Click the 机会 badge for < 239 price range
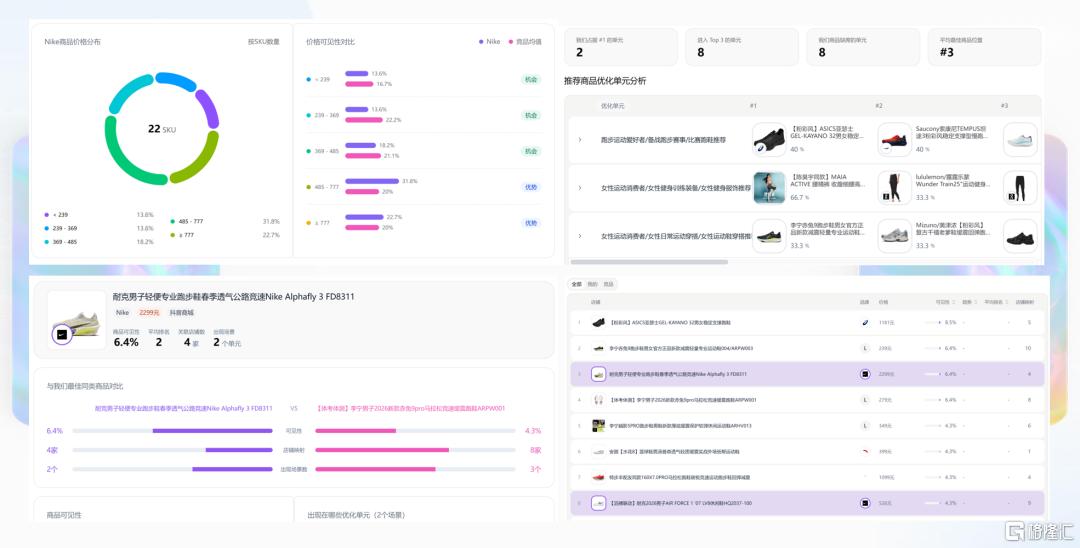1080x548 pixels. coord(531,79)
